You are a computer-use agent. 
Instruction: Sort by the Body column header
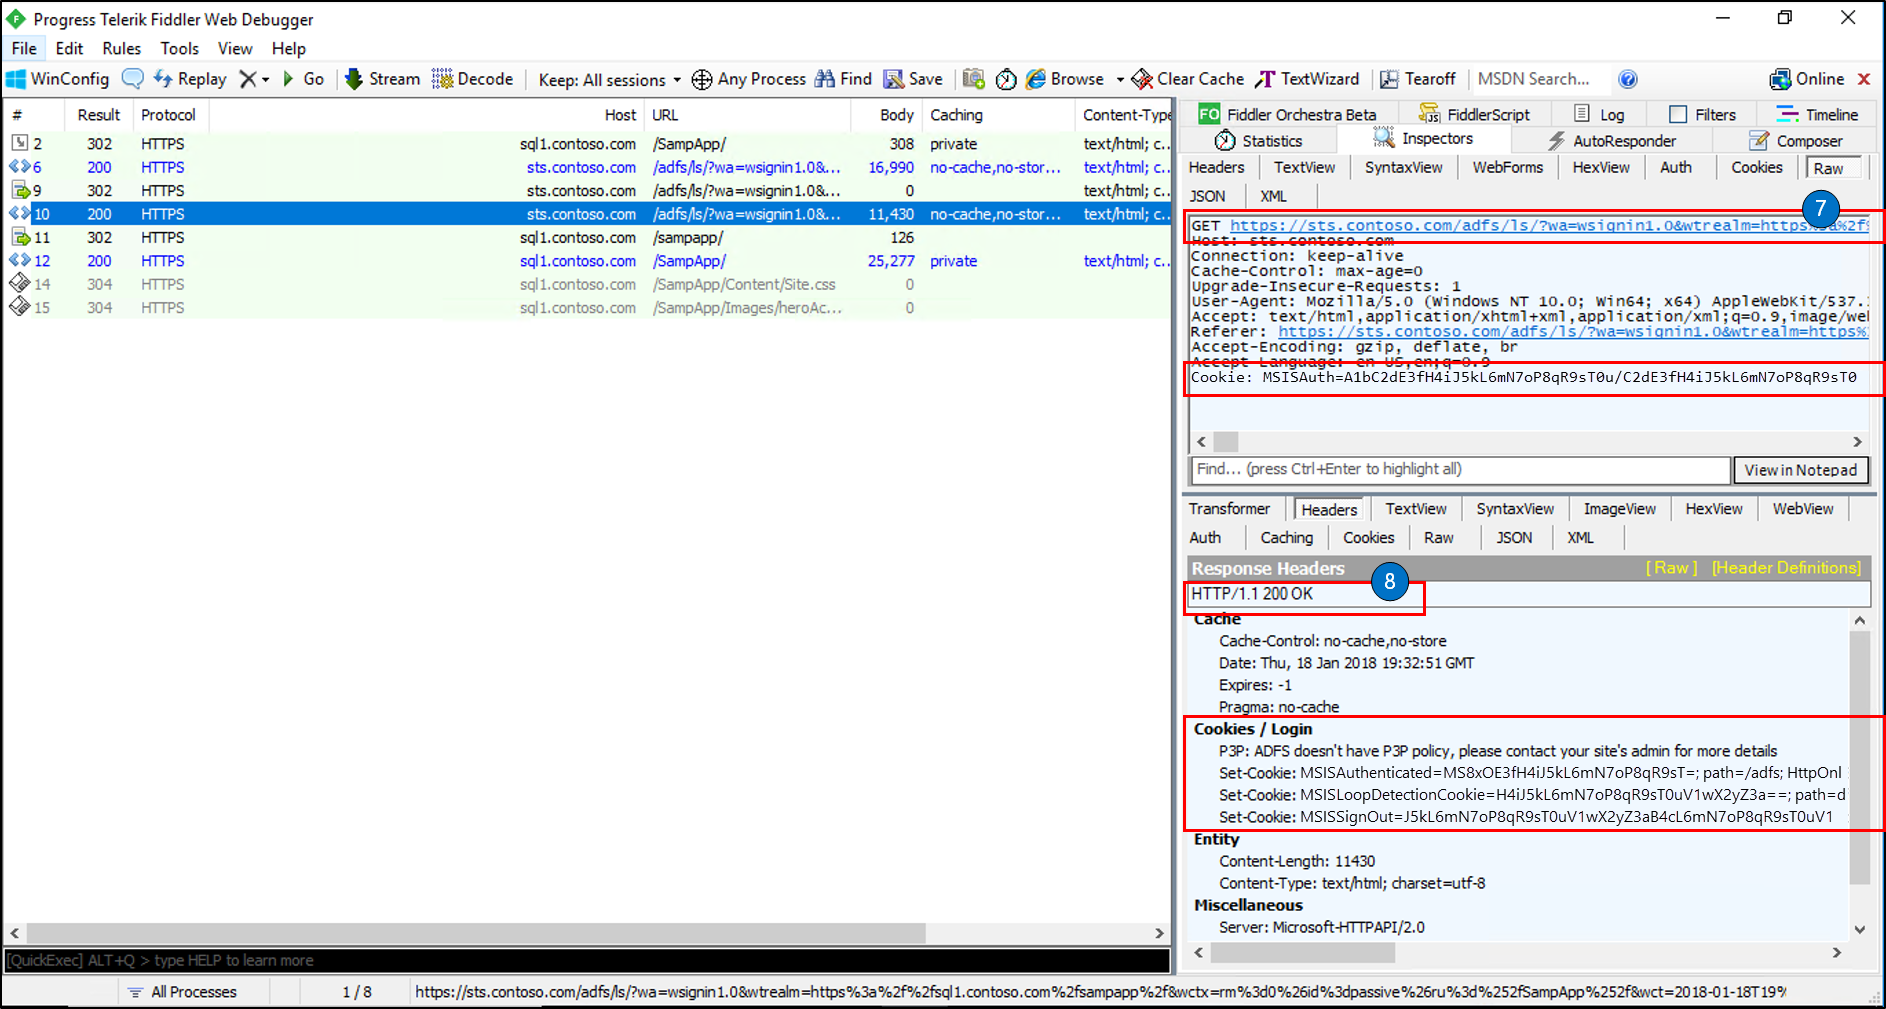[886, 115]
